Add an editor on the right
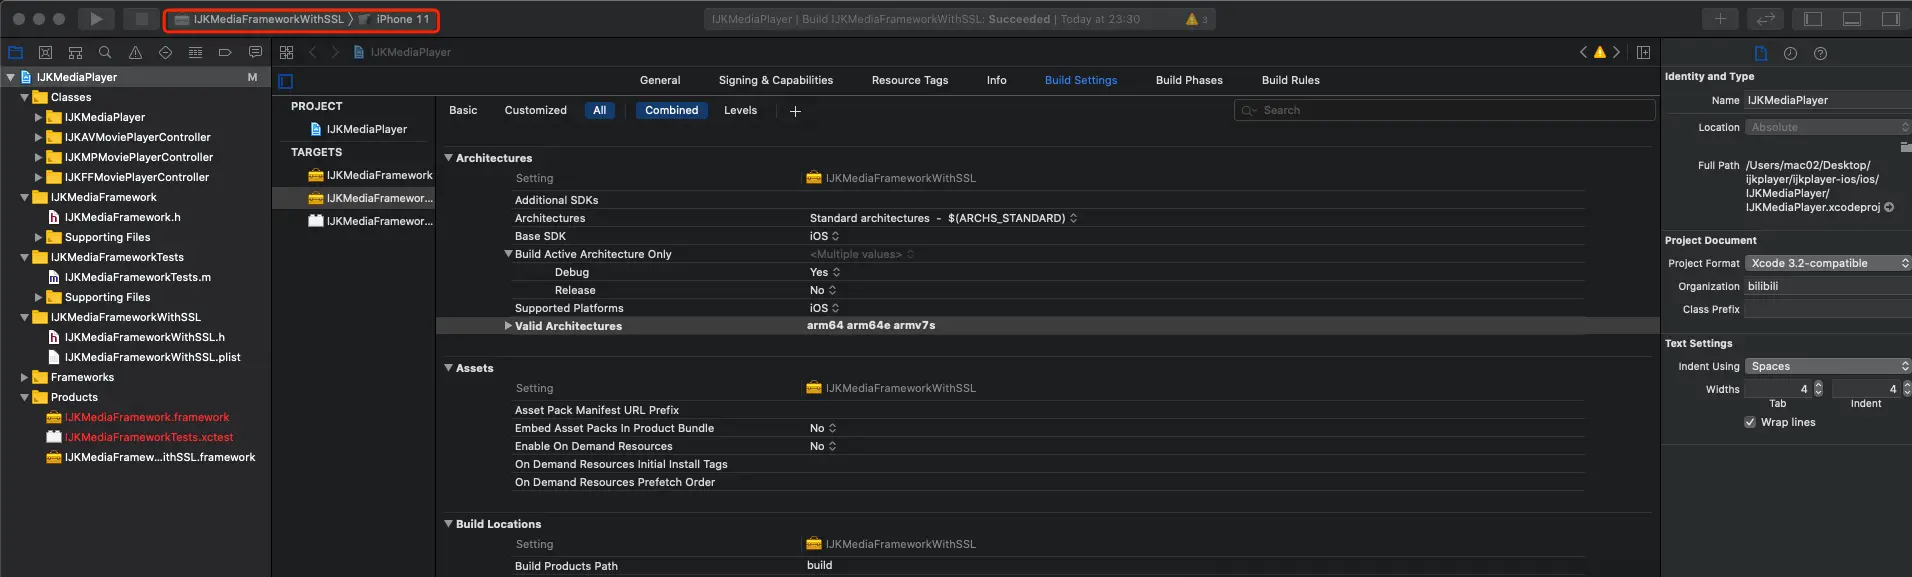The width and height of the screenshot is (1912, 577). [1643, 52]
